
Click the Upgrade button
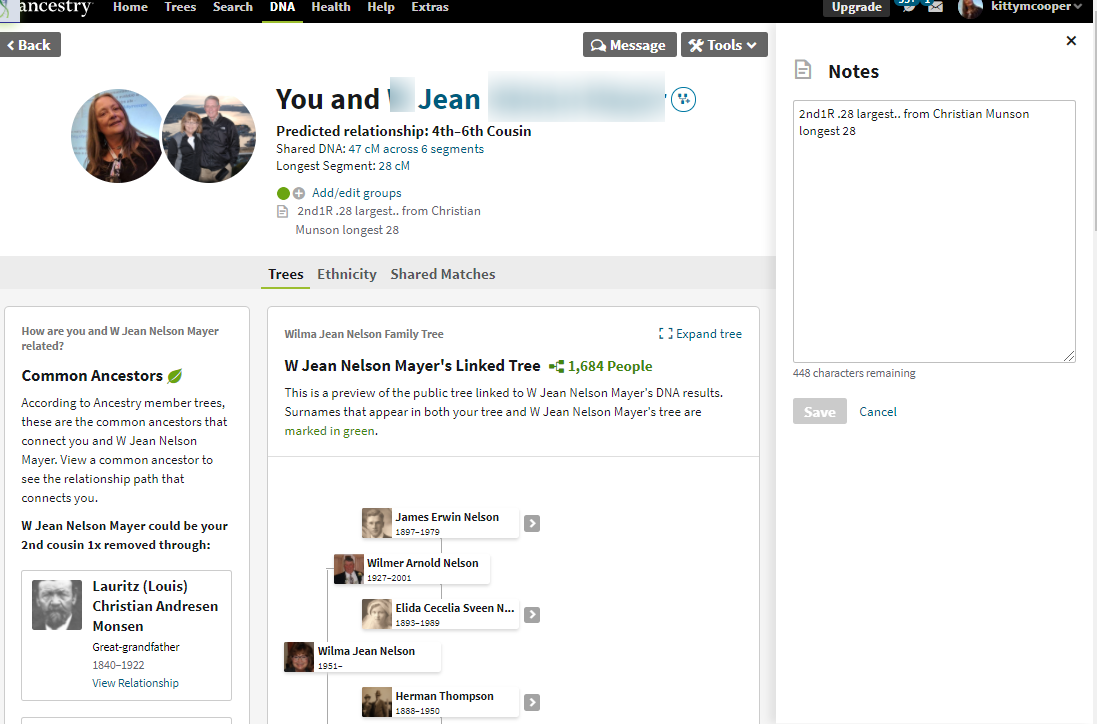856,7
